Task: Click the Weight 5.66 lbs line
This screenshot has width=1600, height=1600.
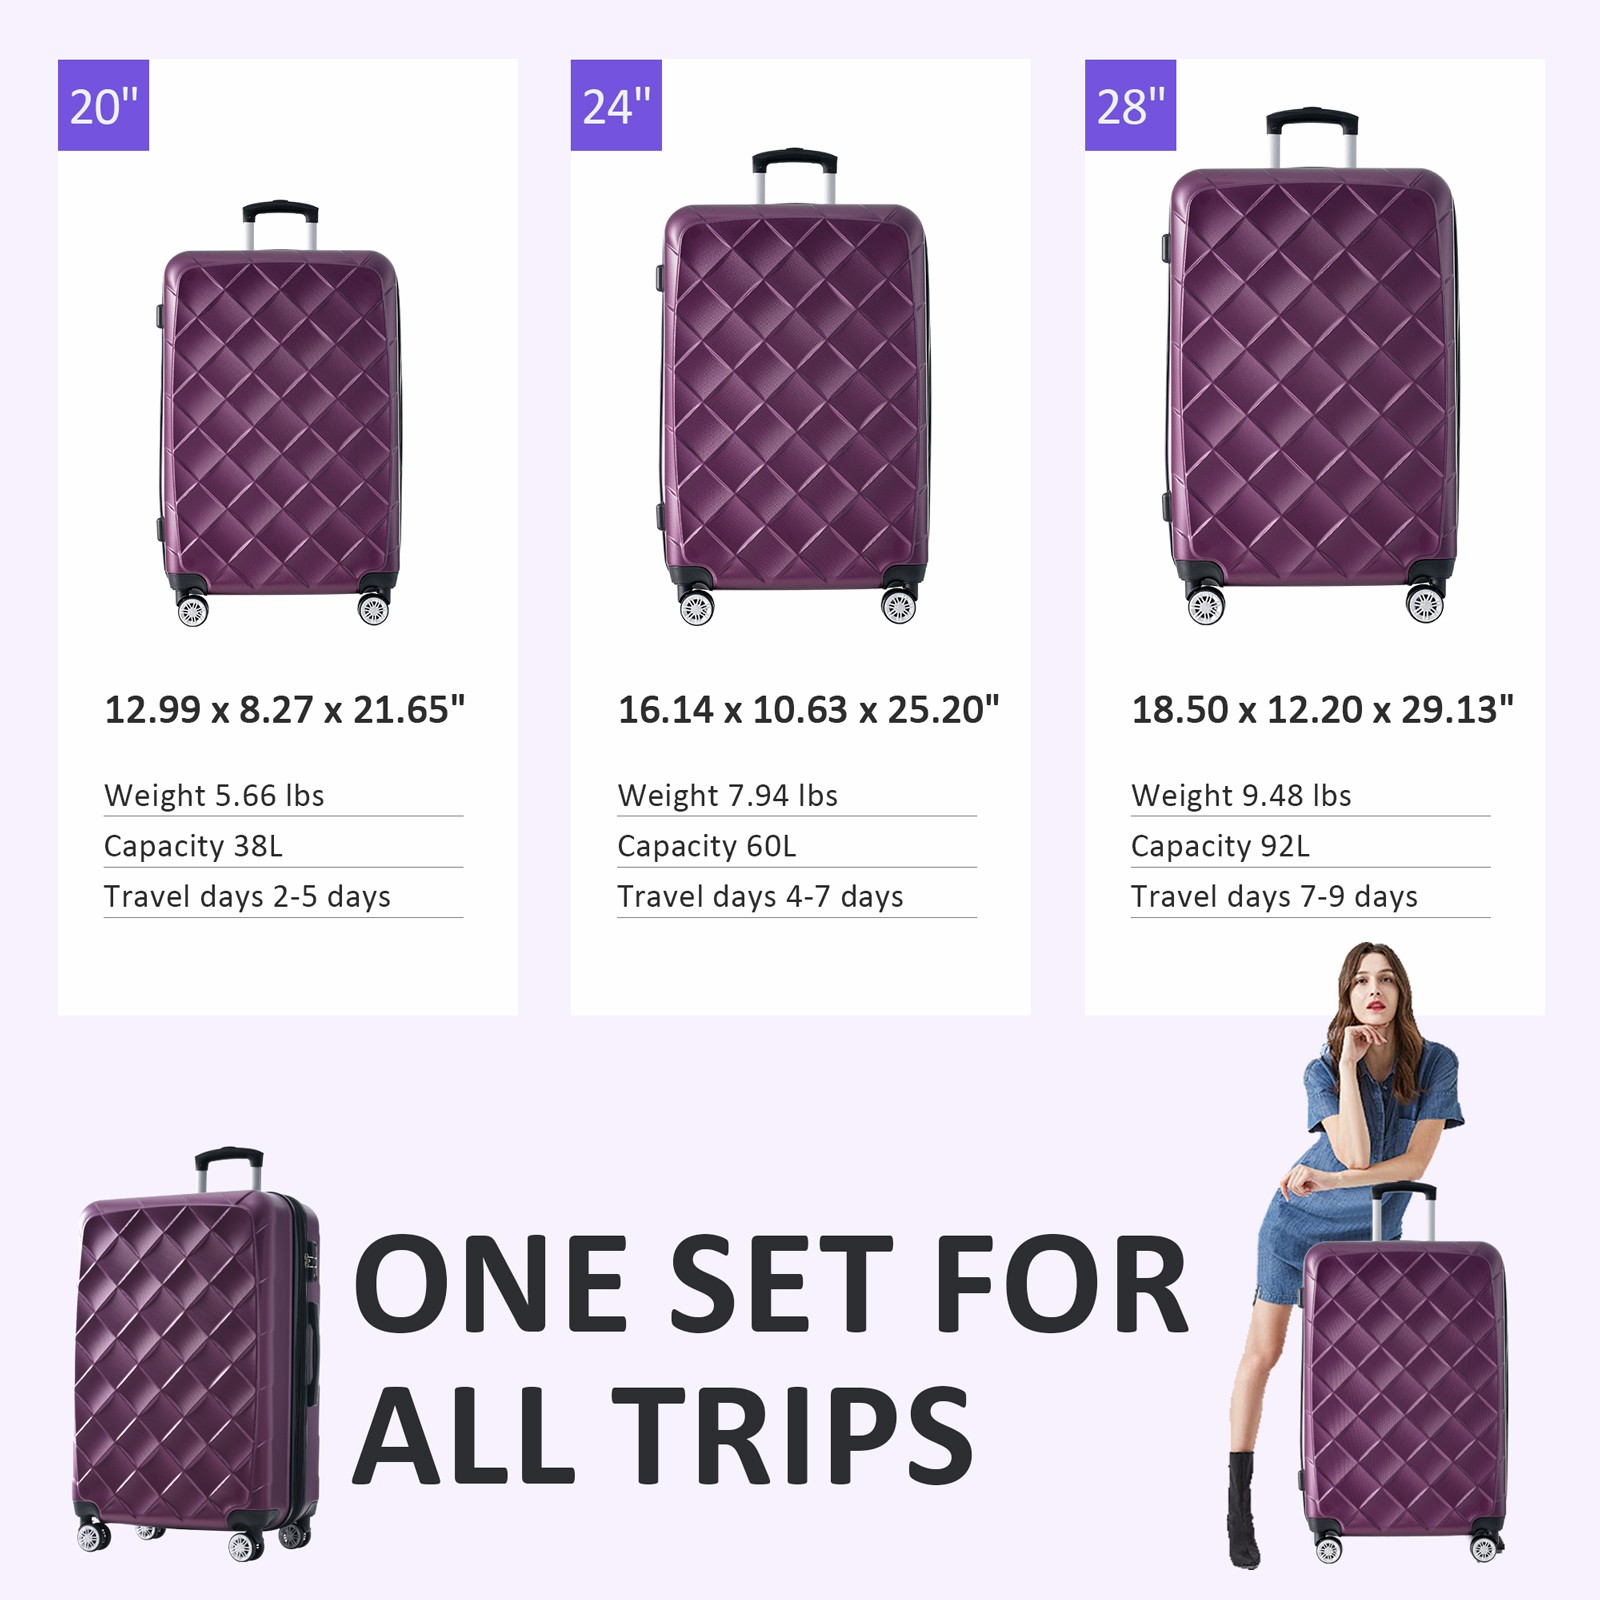Action: coord(284,796)
